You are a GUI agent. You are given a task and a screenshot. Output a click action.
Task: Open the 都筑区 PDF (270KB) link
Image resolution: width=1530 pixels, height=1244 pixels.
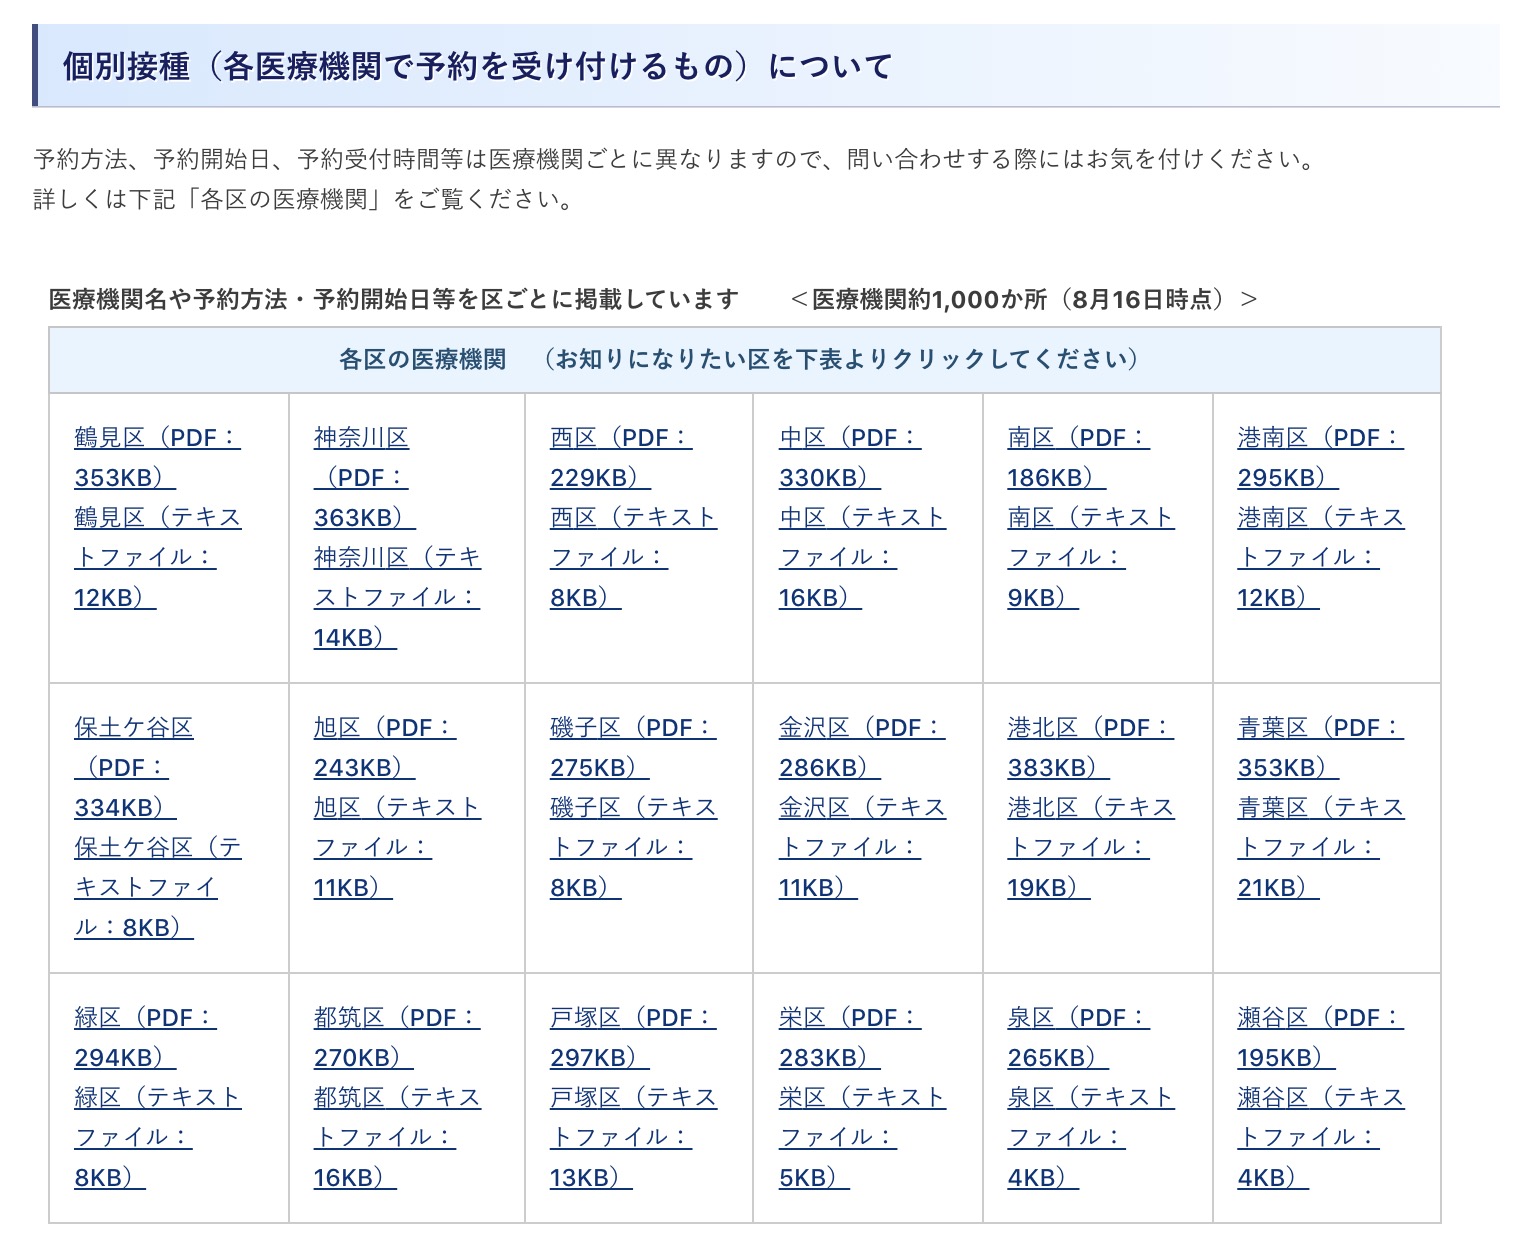397,1038
